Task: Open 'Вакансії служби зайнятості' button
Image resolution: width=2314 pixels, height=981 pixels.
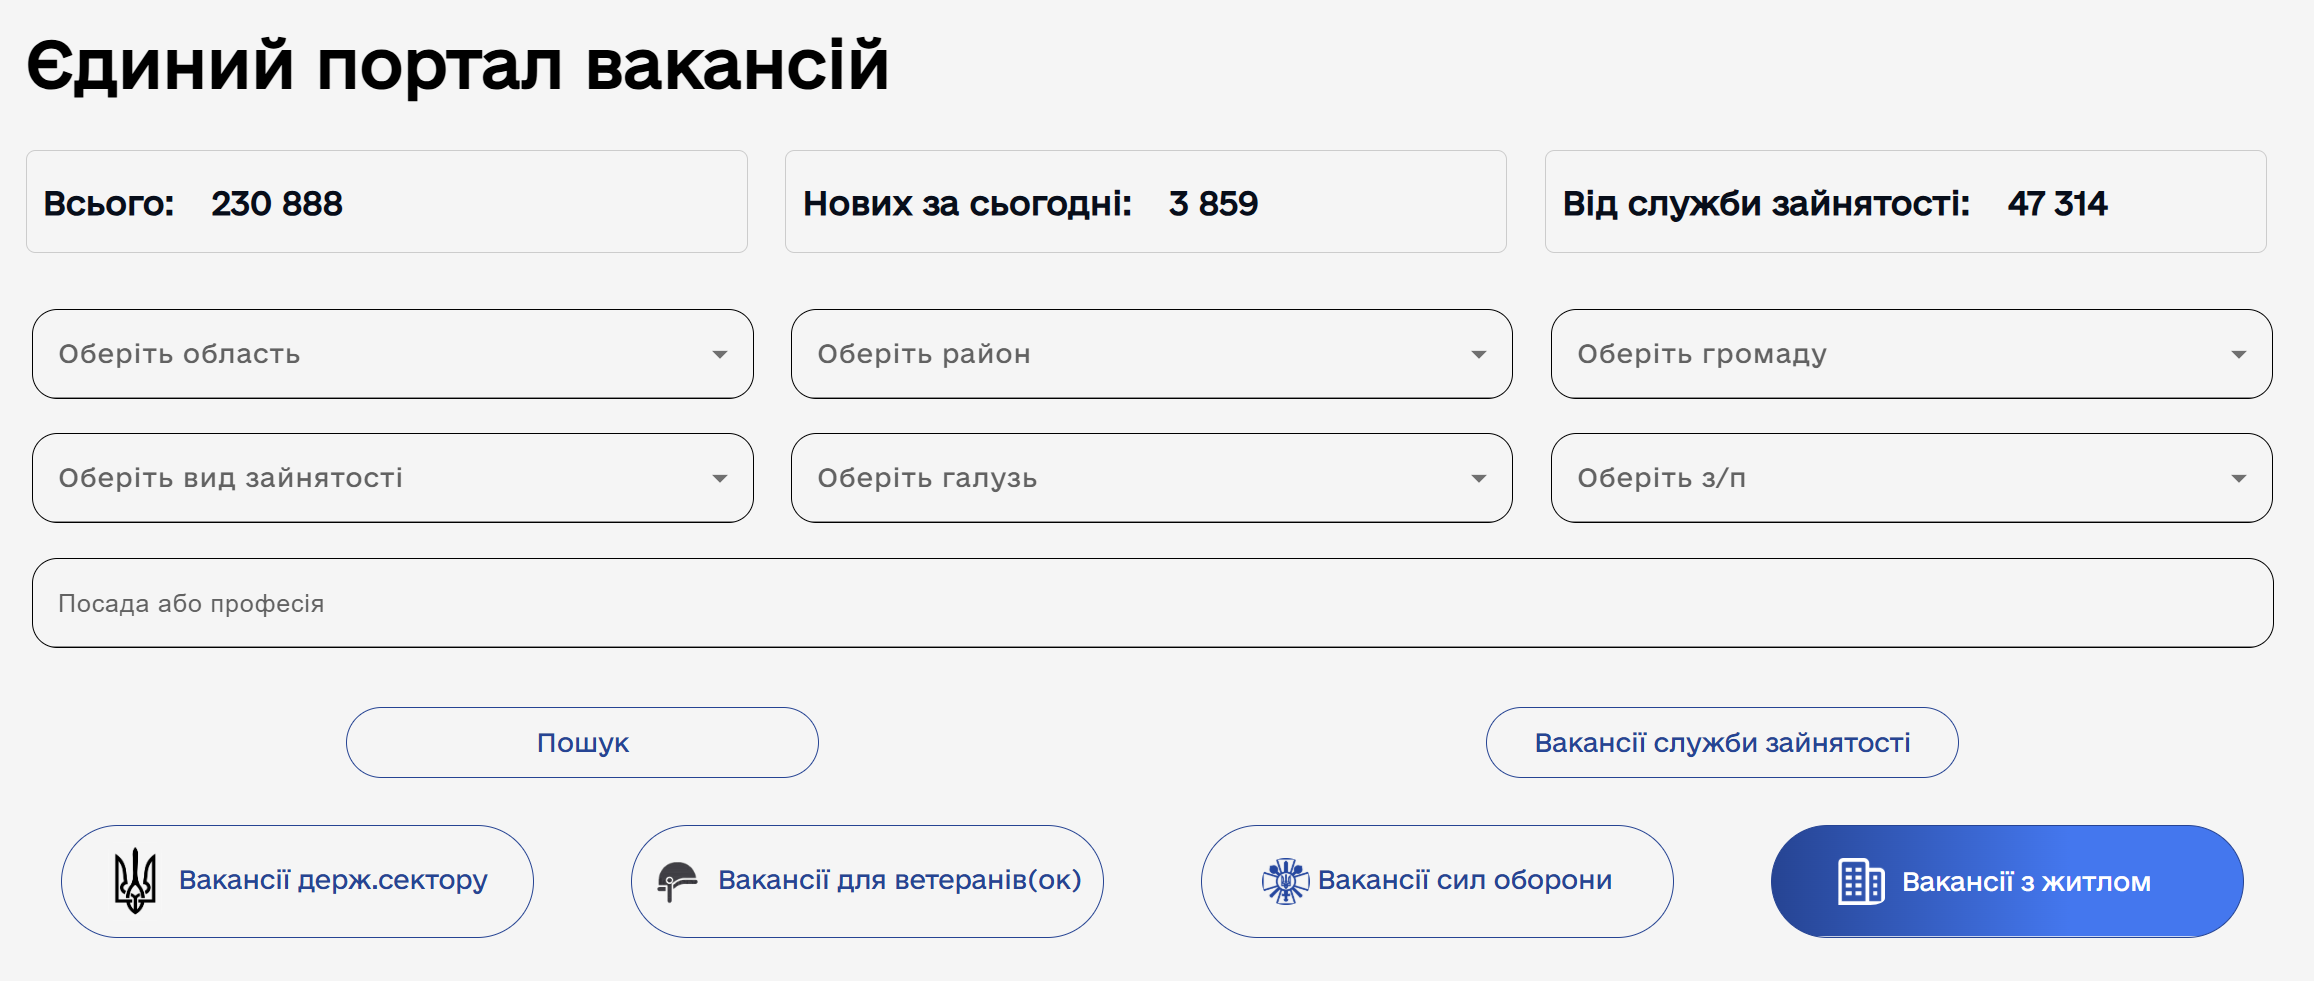Action: pyautogui.click(x=1721, y=743)
